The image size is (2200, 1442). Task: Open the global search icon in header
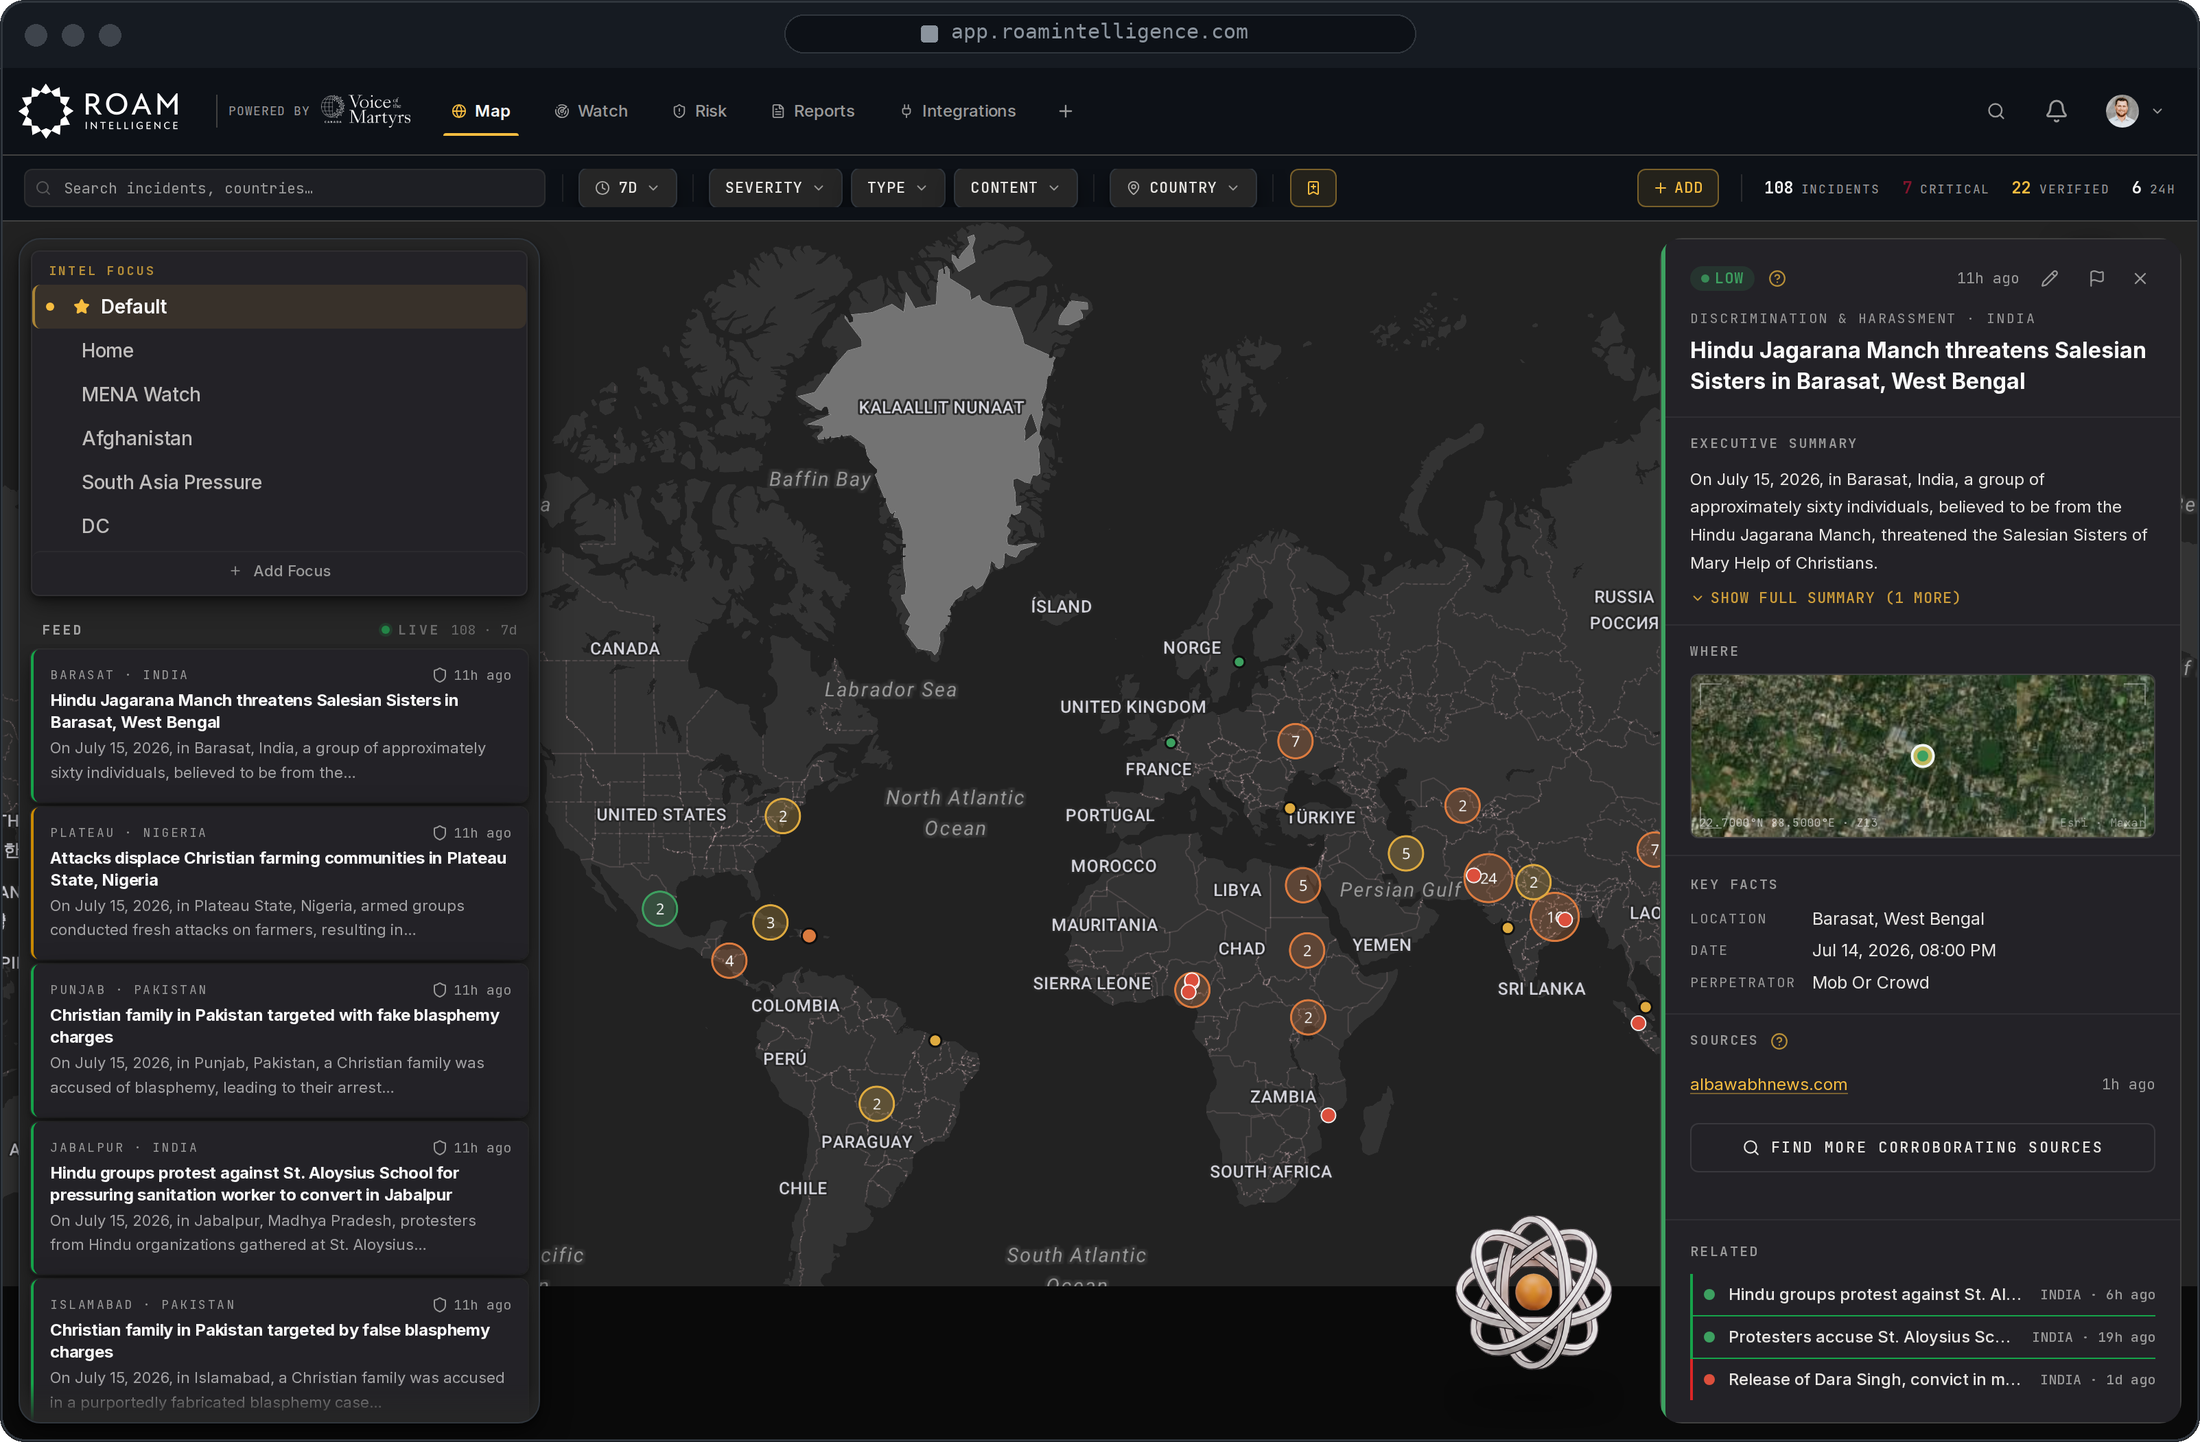tap(1996, 111)
